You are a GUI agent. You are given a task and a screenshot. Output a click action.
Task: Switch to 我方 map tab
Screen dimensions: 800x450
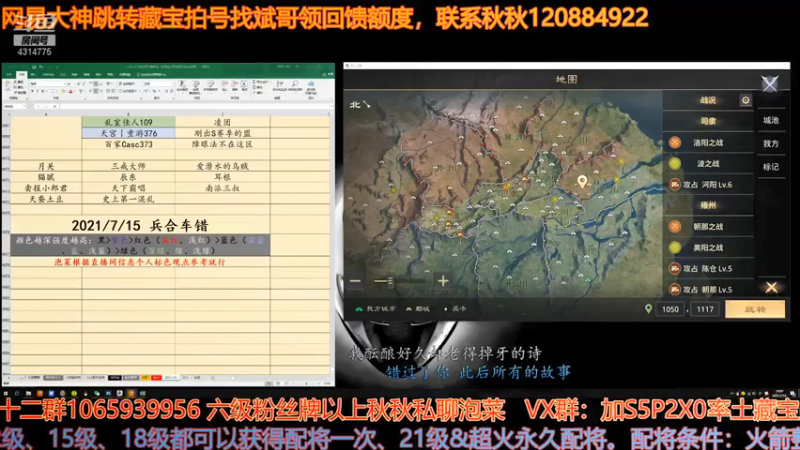tap(770, 144)
